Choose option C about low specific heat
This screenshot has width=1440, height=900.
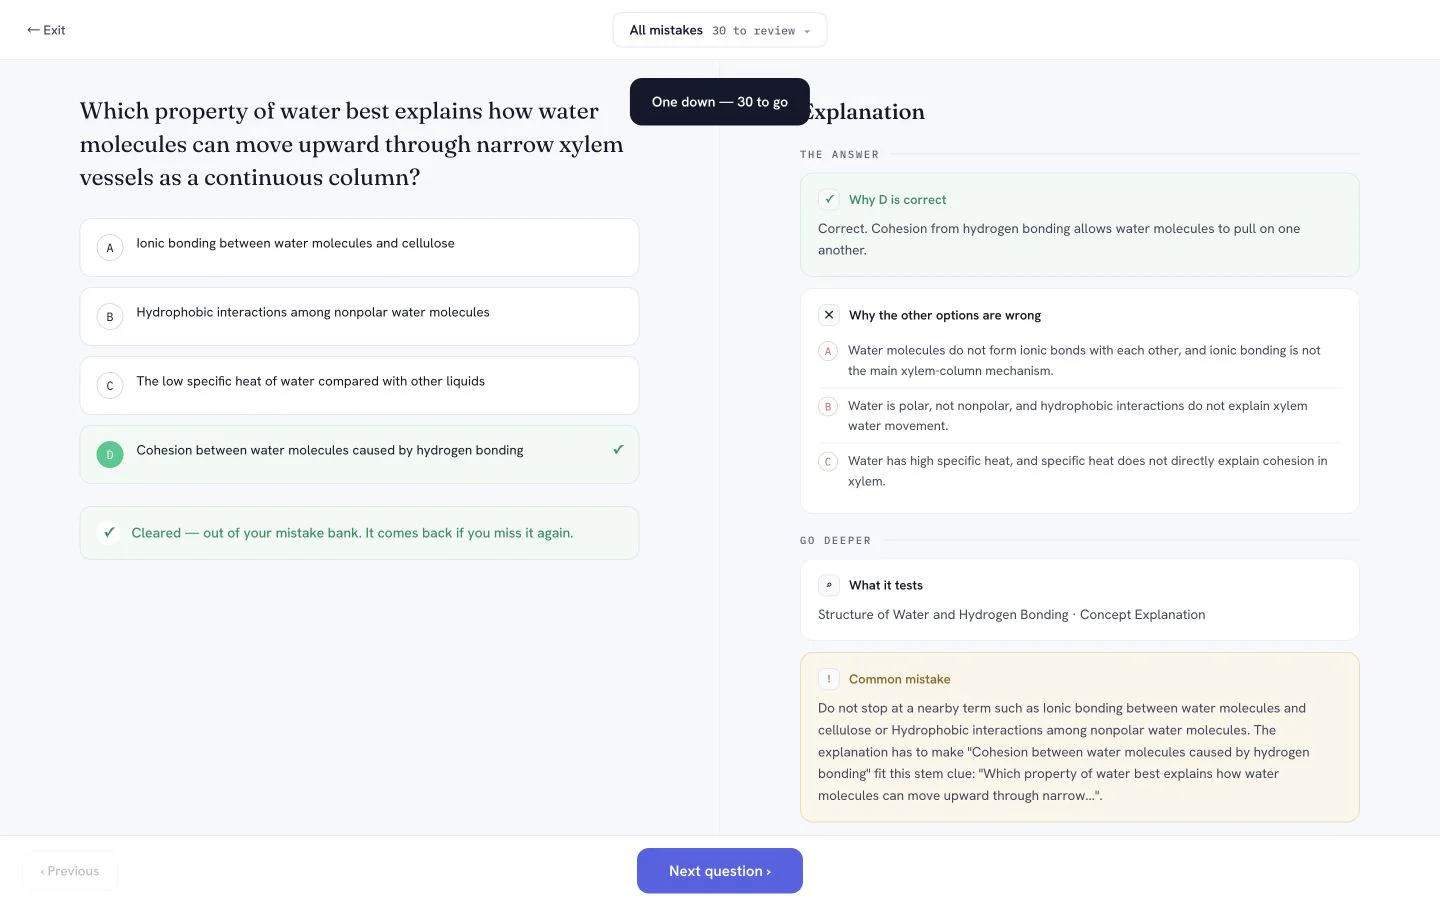359,385
